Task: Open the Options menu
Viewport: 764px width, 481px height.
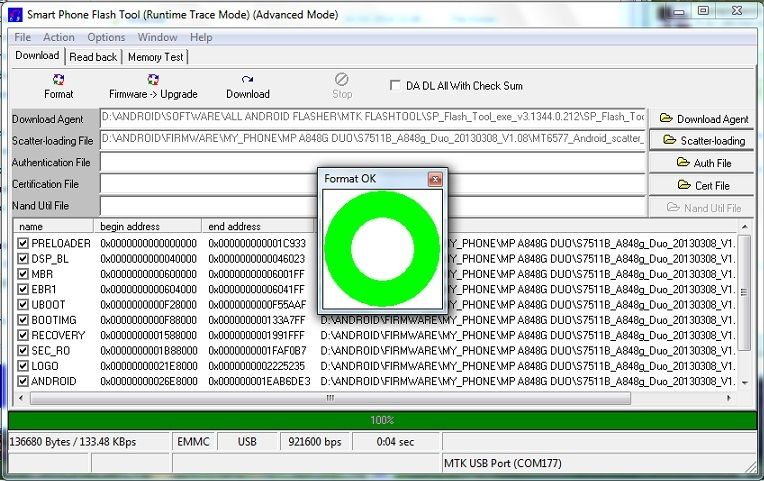Action: pos(106,38)
